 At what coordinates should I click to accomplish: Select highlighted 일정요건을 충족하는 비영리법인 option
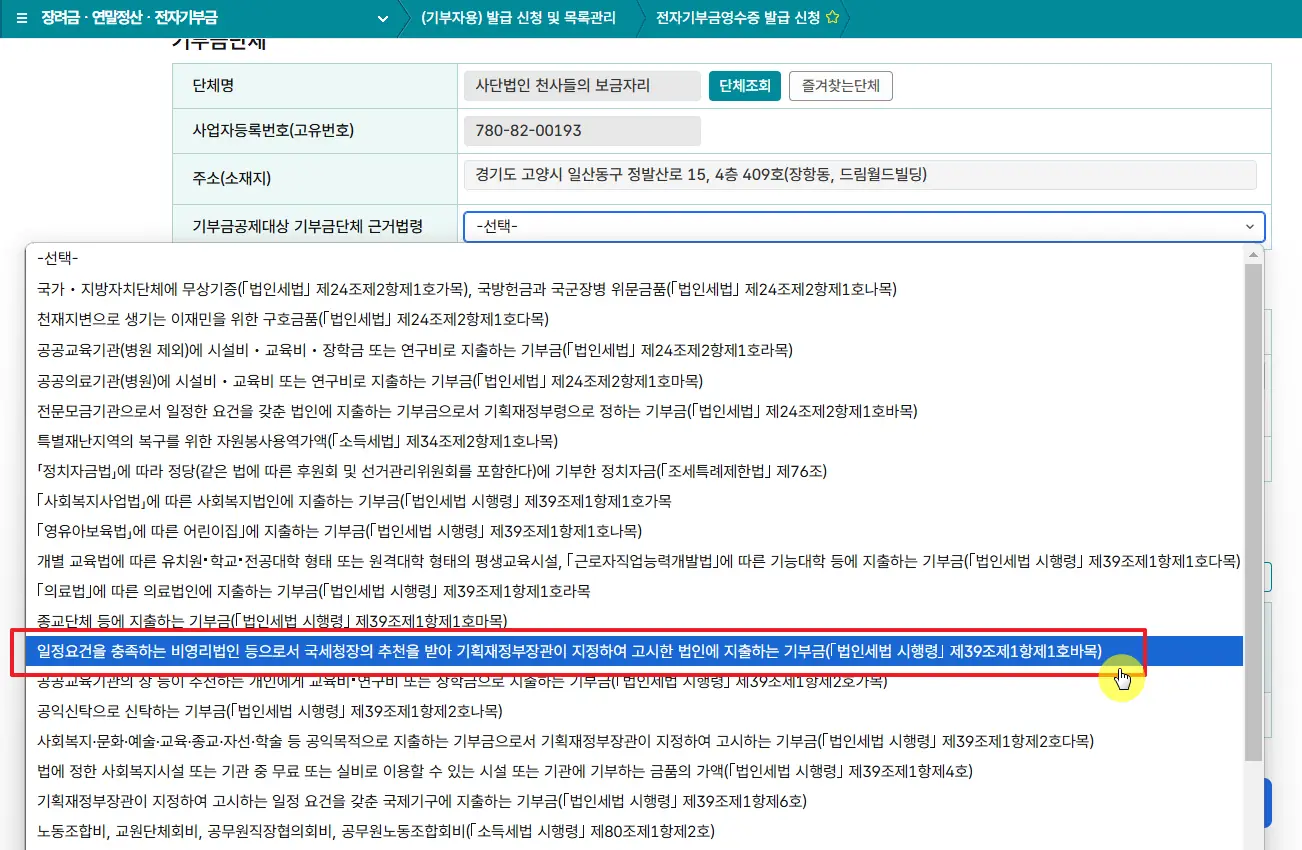[569, 652]
